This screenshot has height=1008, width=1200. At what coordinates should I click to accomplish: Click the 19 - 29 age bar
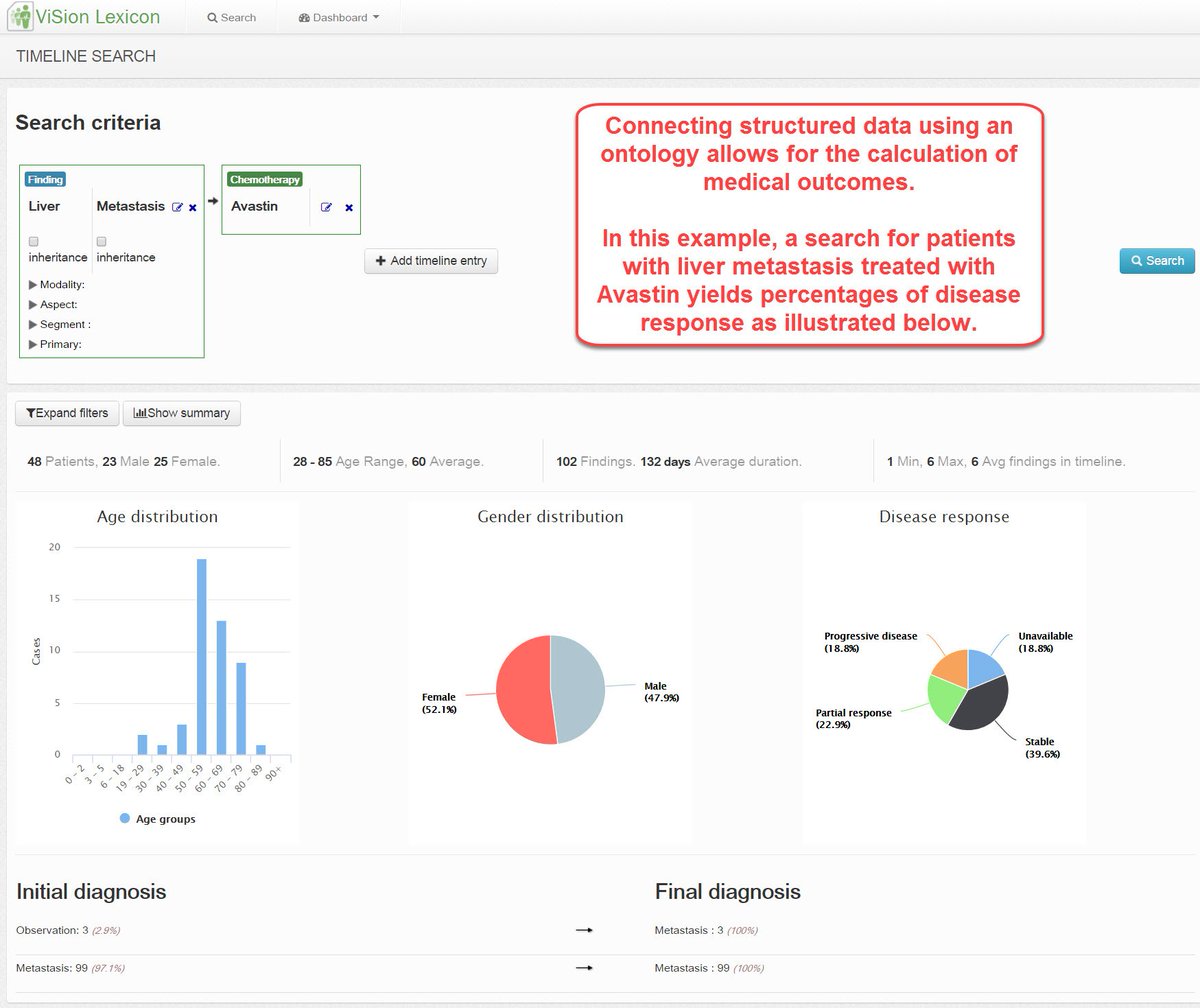[x=142, y=744]
